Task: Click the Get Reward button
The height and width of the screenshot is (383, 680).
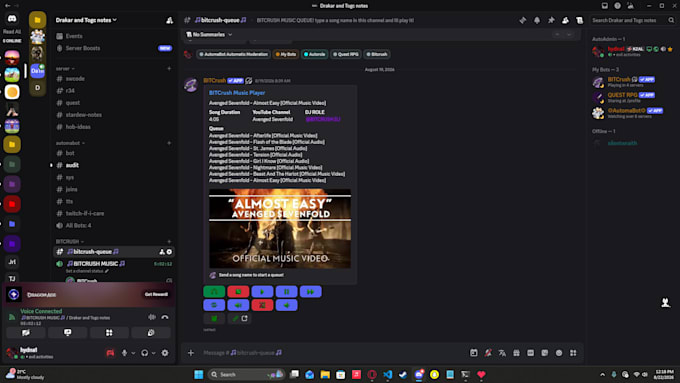Action: click(156, 295)
